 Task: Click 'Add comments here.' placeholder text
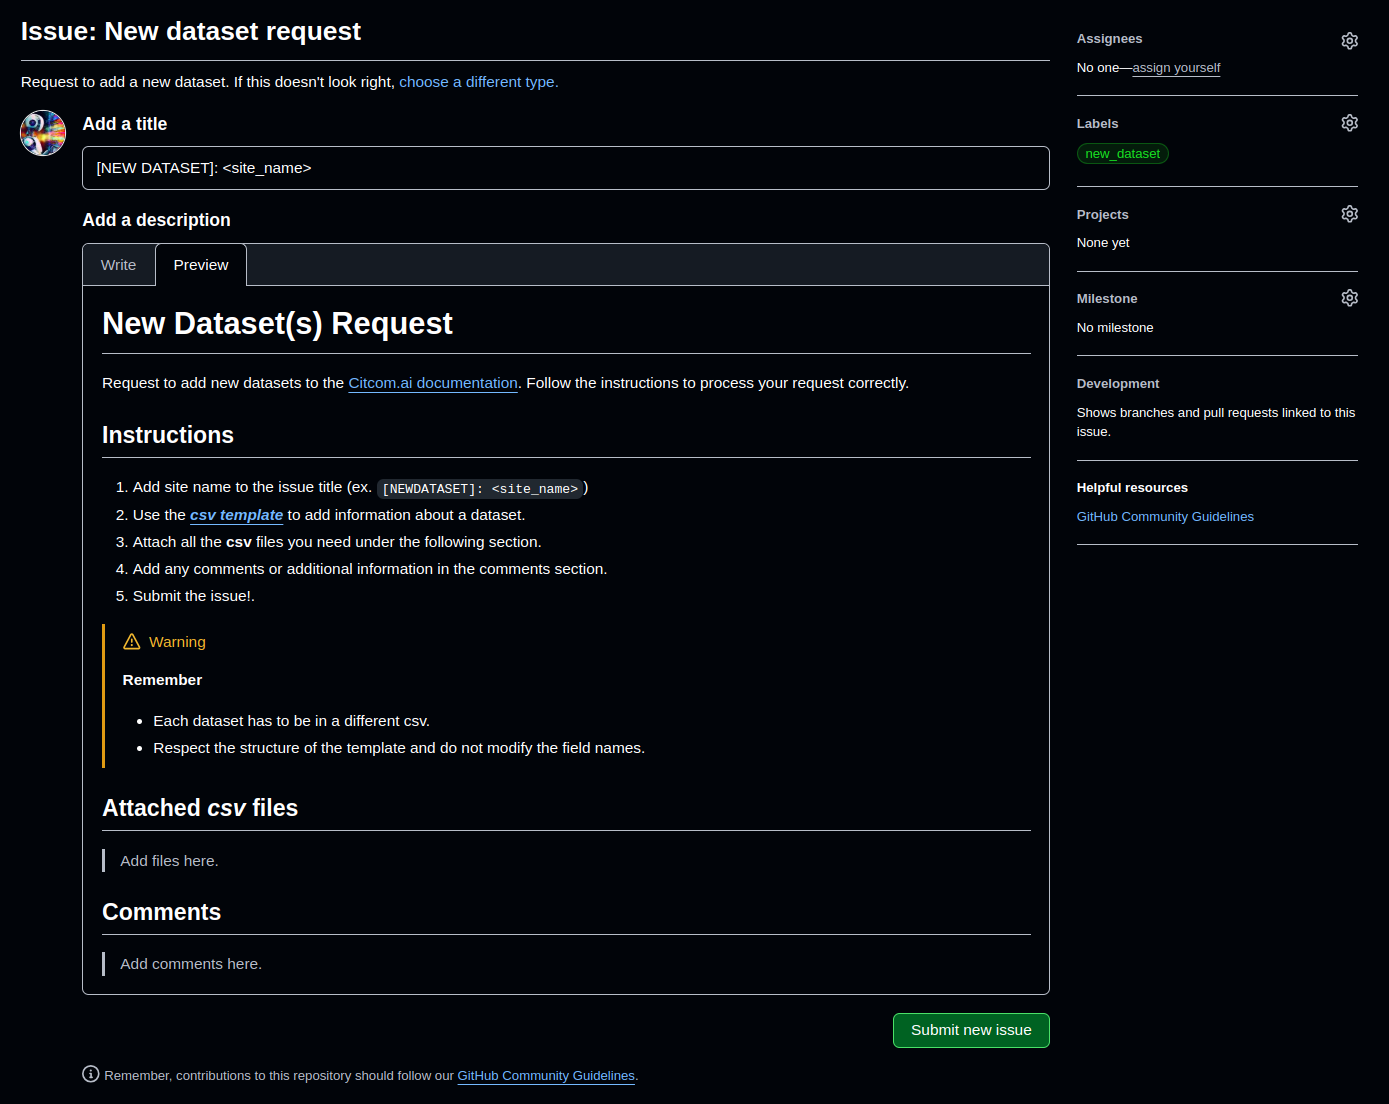pyautogui.click(x=191, y=964)
